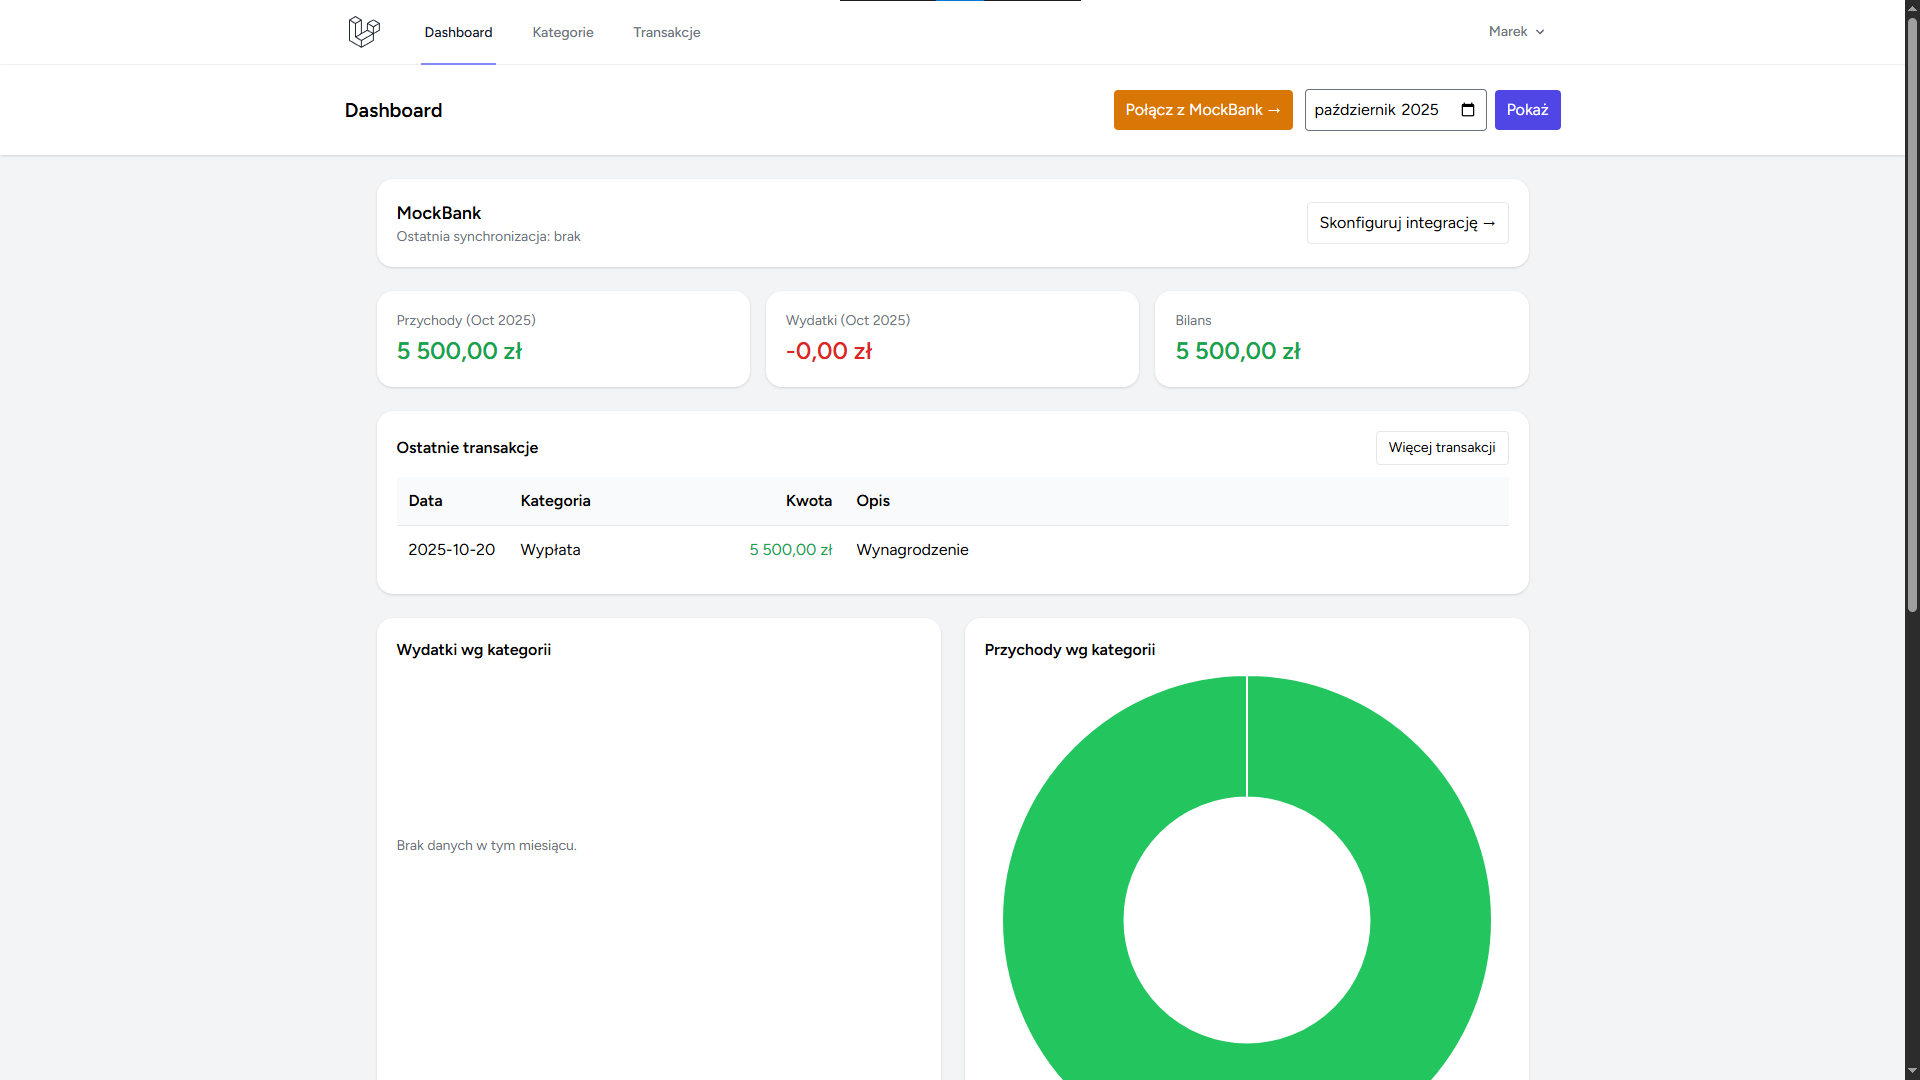1920x1080 pixels.
Task: Click Ostatnia synchronizacja: brak text
Action: click(x=488, y=237)
